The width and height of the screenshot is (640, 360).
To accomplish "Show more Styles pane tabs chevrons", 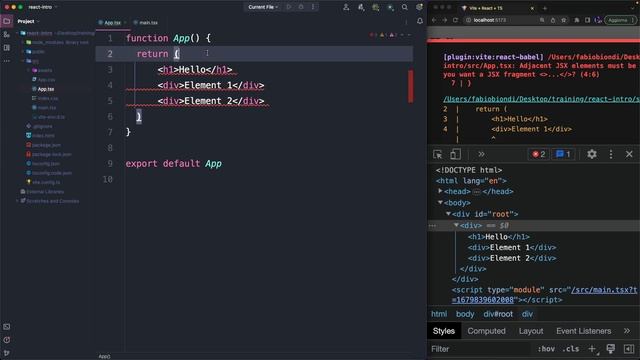I will tap(627, 331).
